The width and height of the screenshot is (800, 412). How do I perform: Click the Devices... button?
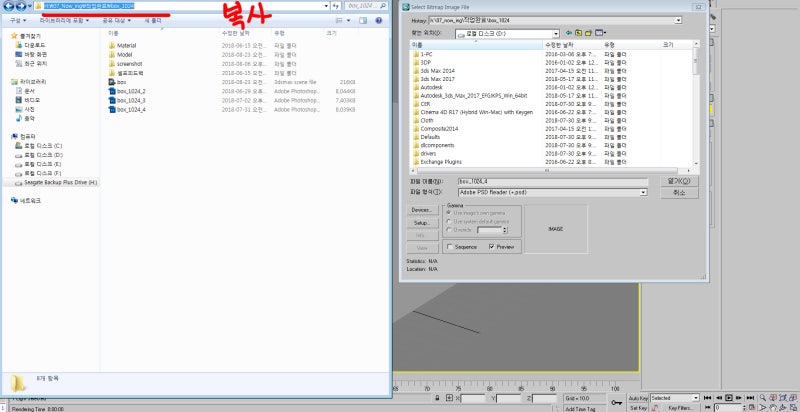[x=422, y=210]
